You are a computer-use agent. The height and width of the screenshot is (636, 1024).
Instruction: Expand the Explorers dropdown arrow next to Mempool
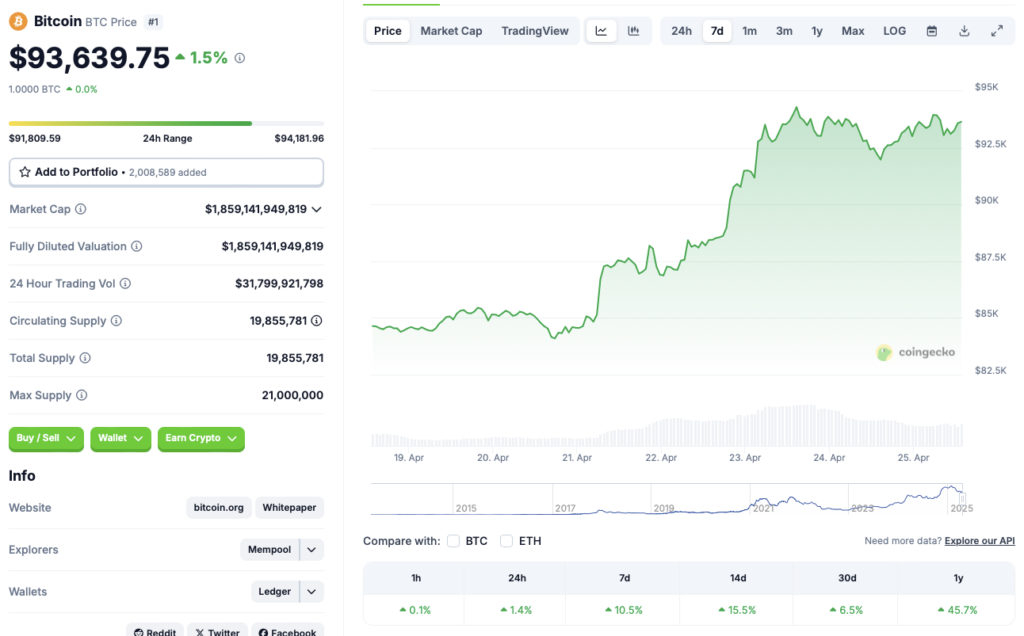[312, 550]
